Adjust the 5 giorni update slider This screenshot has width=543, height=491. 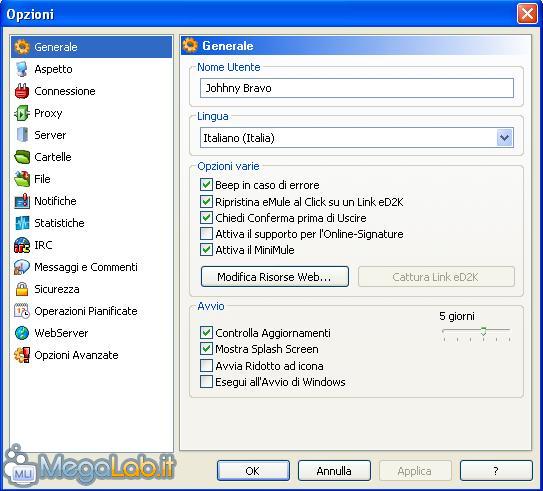(x=483, y=331)
